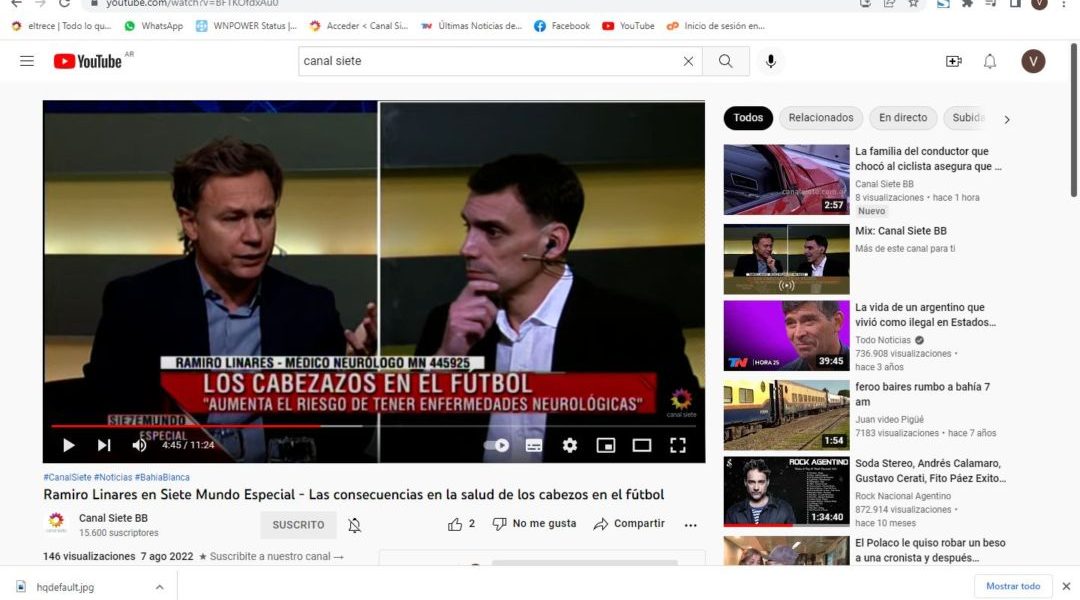Click Todo Noticias channel name
The width and height of the screenshot is (1080, 600).
883,340
